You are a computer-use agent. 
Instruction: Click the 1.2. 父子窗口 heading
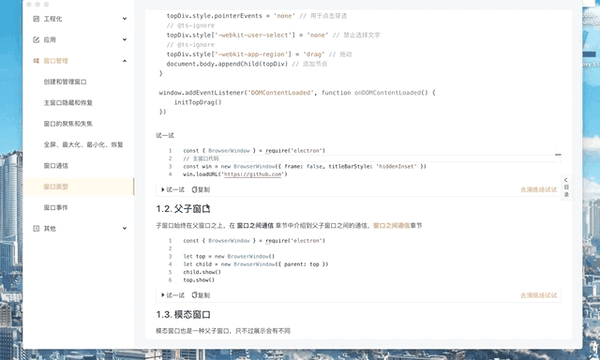pyautogui.click(x=183, y=209)
